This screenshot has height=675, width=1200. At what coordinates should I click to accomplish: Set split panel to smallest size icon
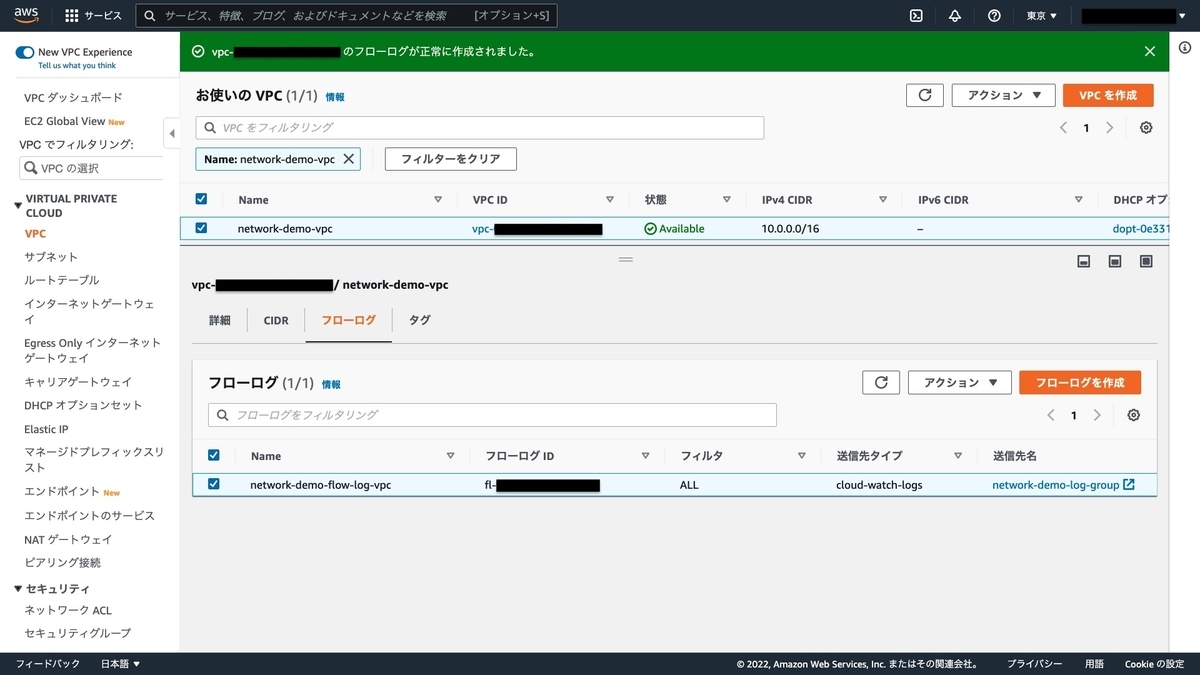pos(1083,261)
